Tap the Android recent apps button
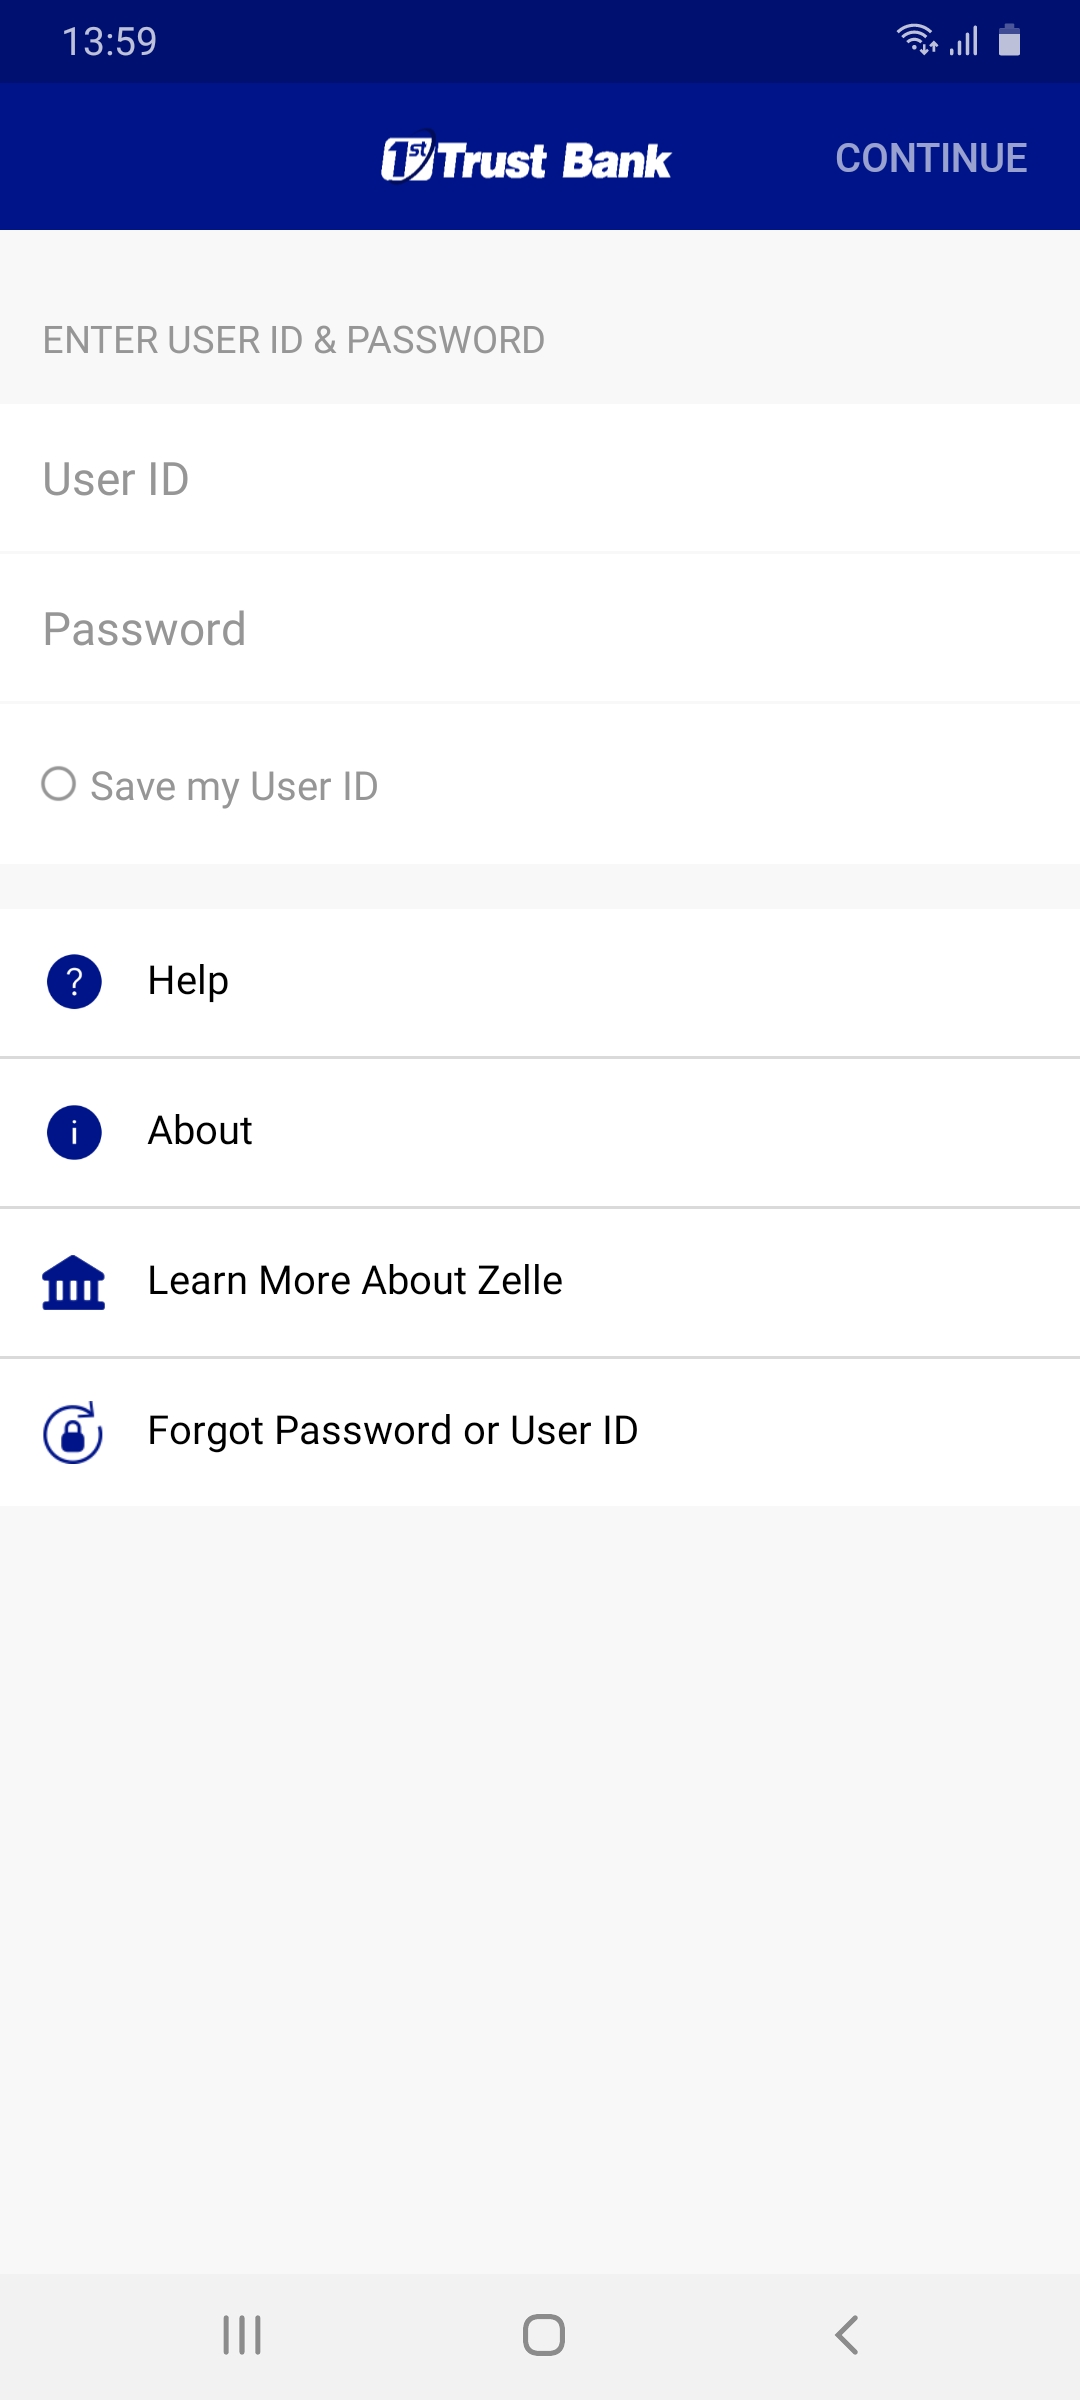Viewport: 1080px width, 2400px height. [242, 2335]
